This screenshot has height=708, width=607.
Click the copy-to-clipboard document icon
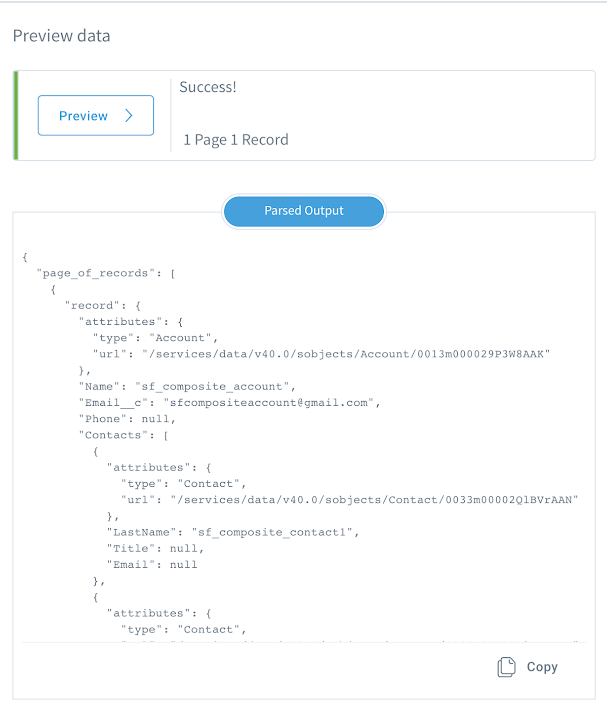point(506,667)
